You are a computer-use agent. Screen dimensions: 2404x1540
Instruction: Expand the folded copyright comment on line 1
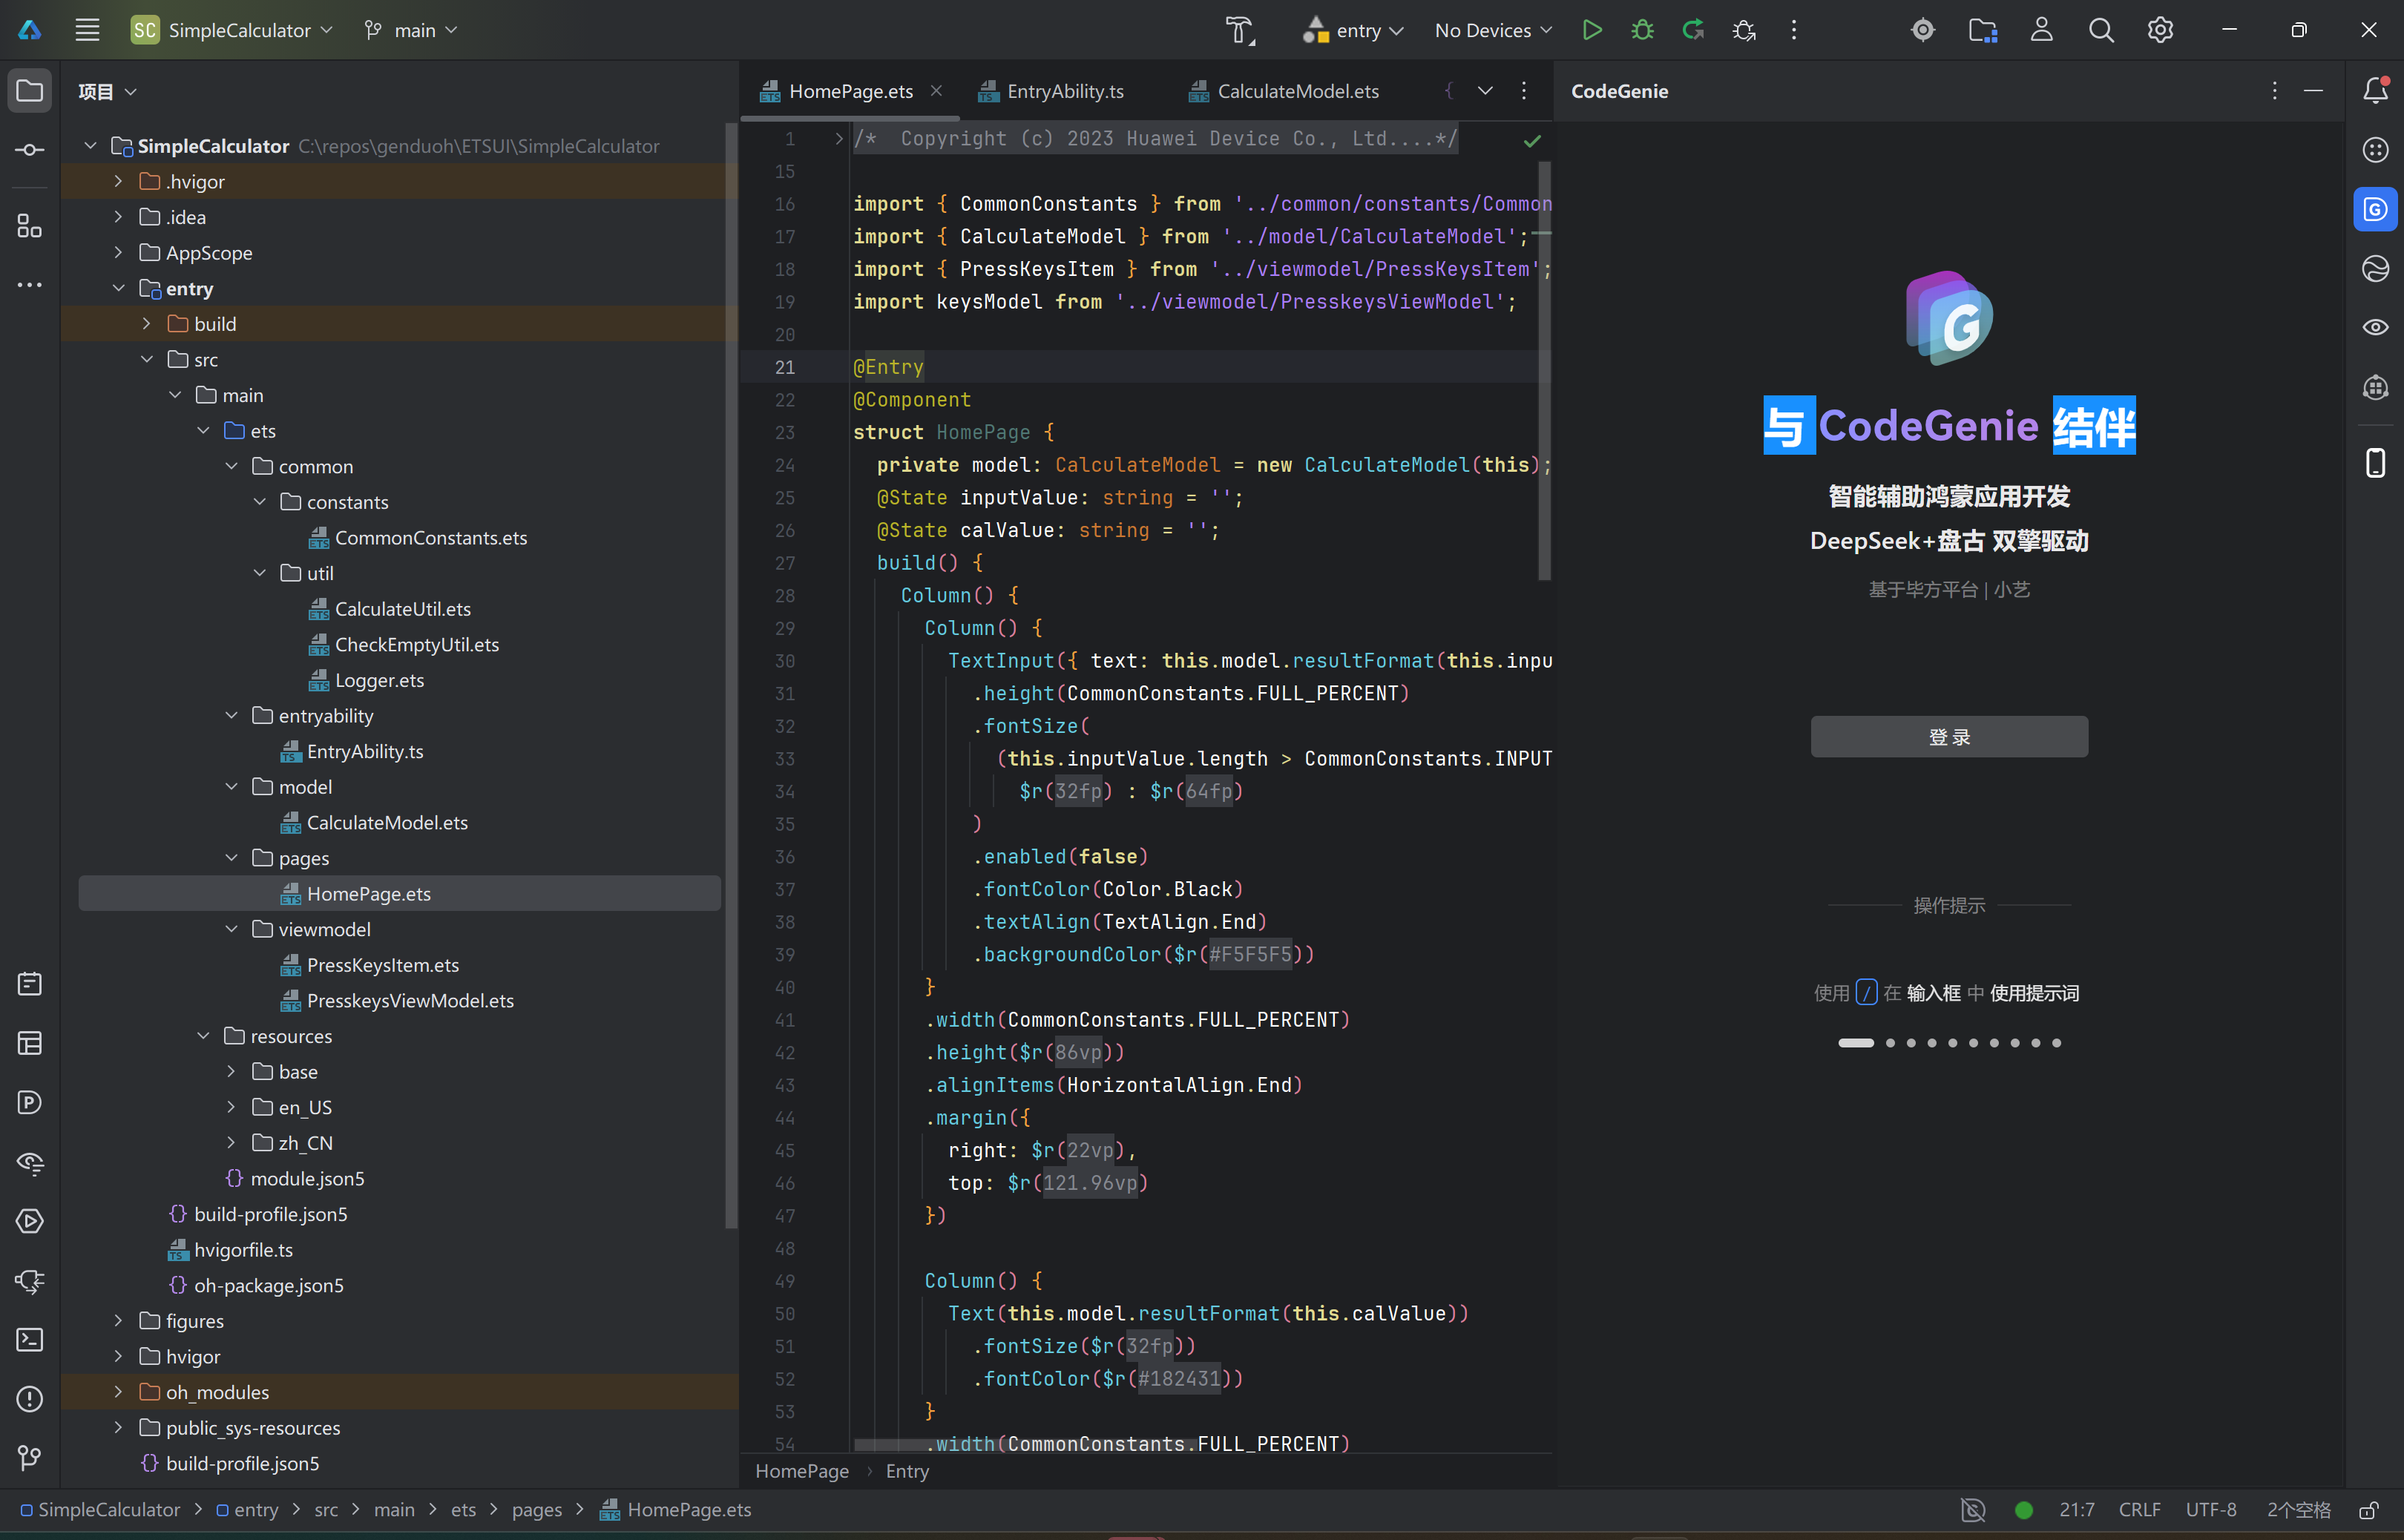(x=838, y=139)
